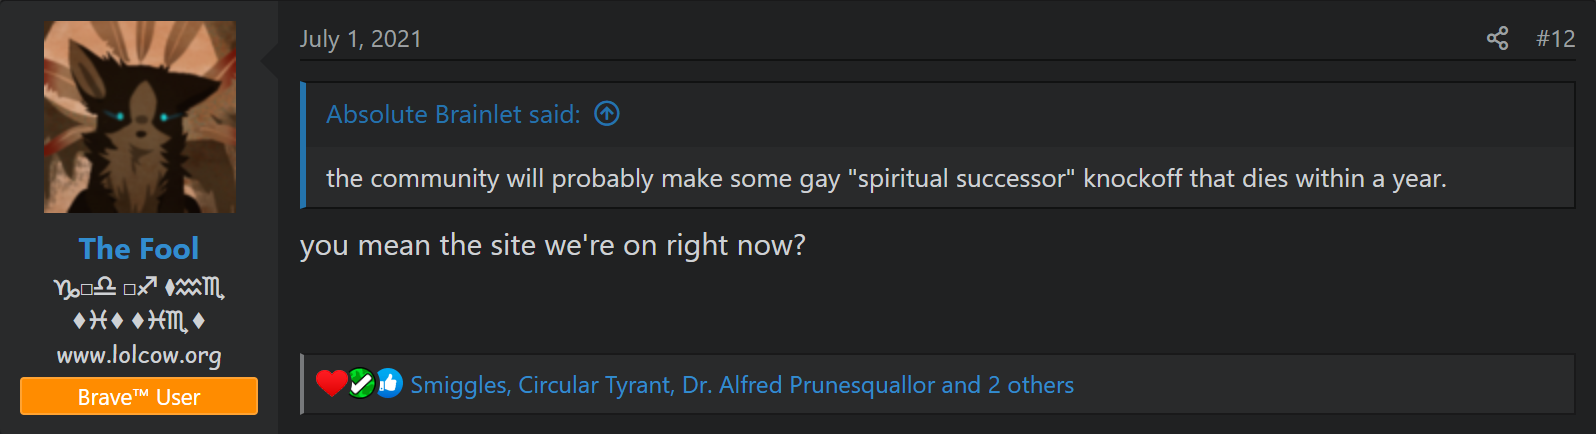Click the red heart reaction icon
Image resolution: width=1596 pixels, height=434 pixels.
pyautogui.click(x=331, y=383)
